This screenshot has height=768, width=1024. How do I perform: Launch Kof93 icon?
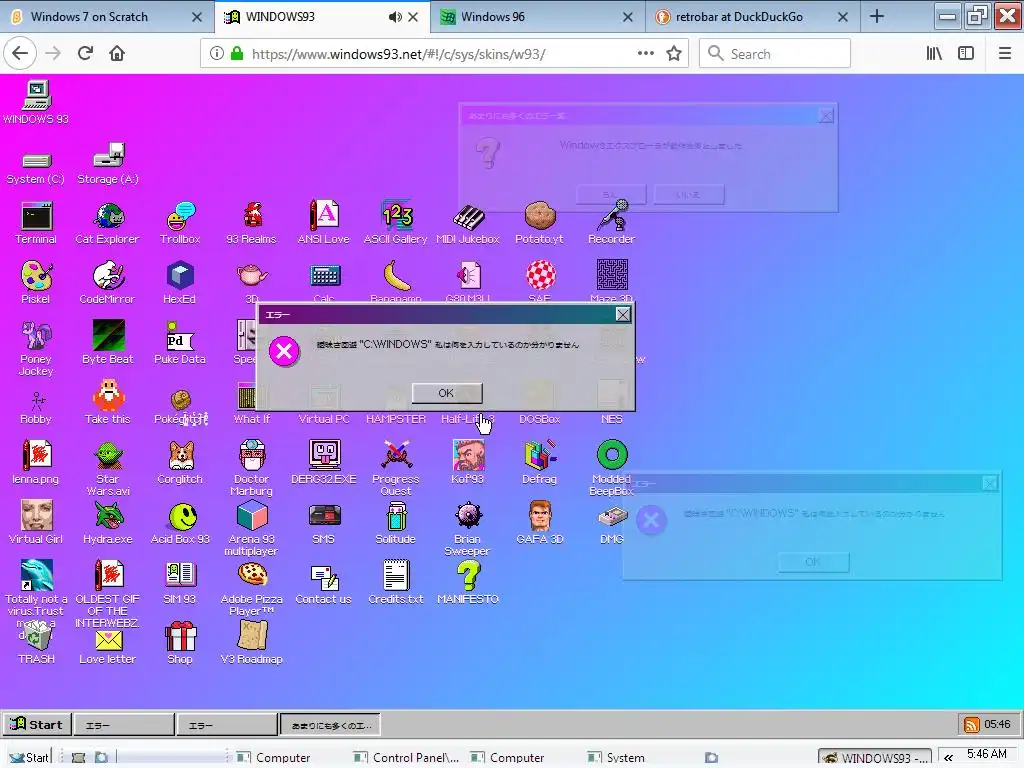click(x=468, y=462)
